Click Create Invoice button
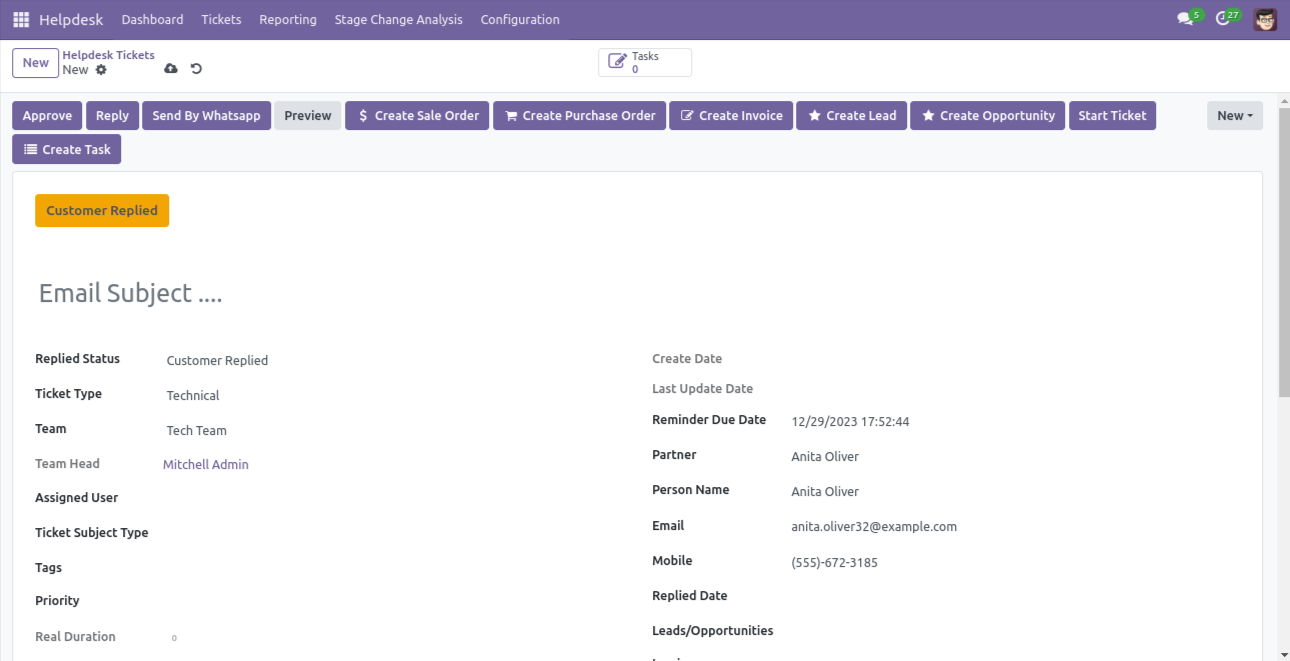Image resolution: width=1290 pixels, height=661 pixels. pos(732,116)
